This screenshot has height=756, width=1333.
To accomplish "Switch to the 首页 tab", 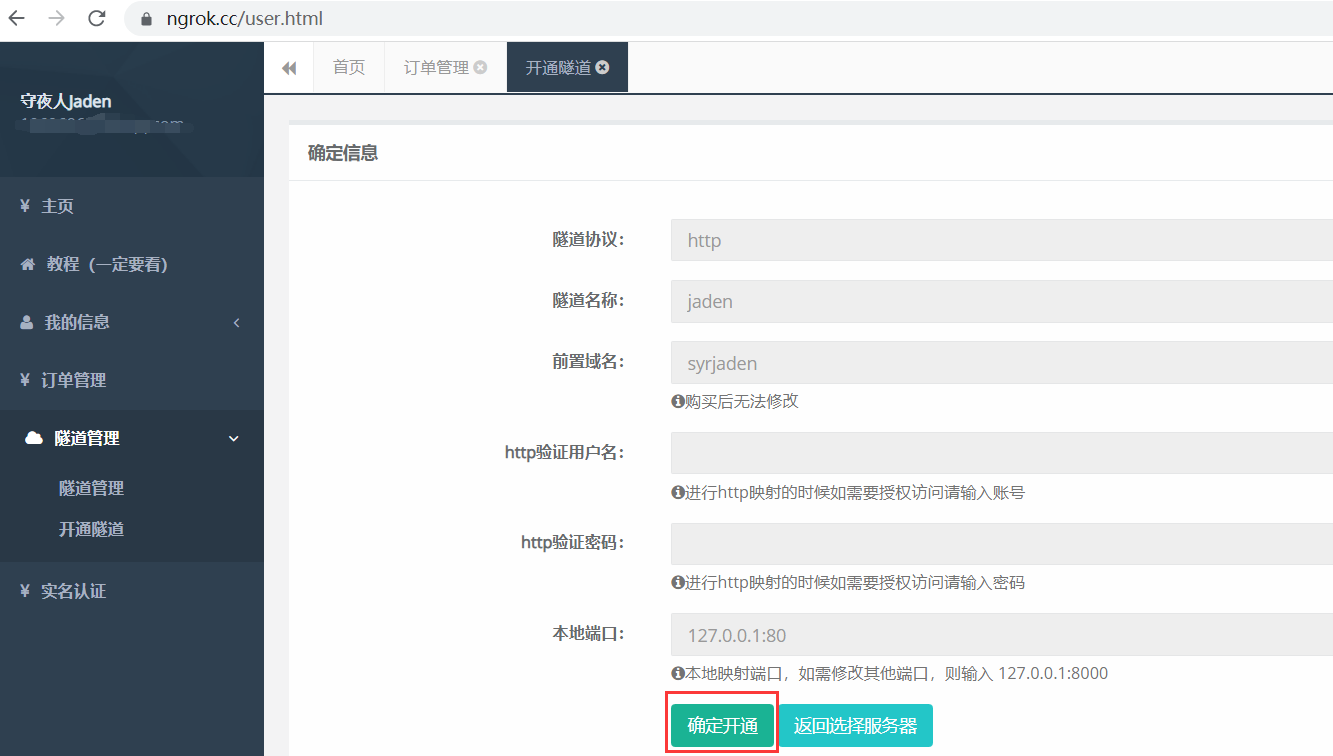I will click(349, 67).
